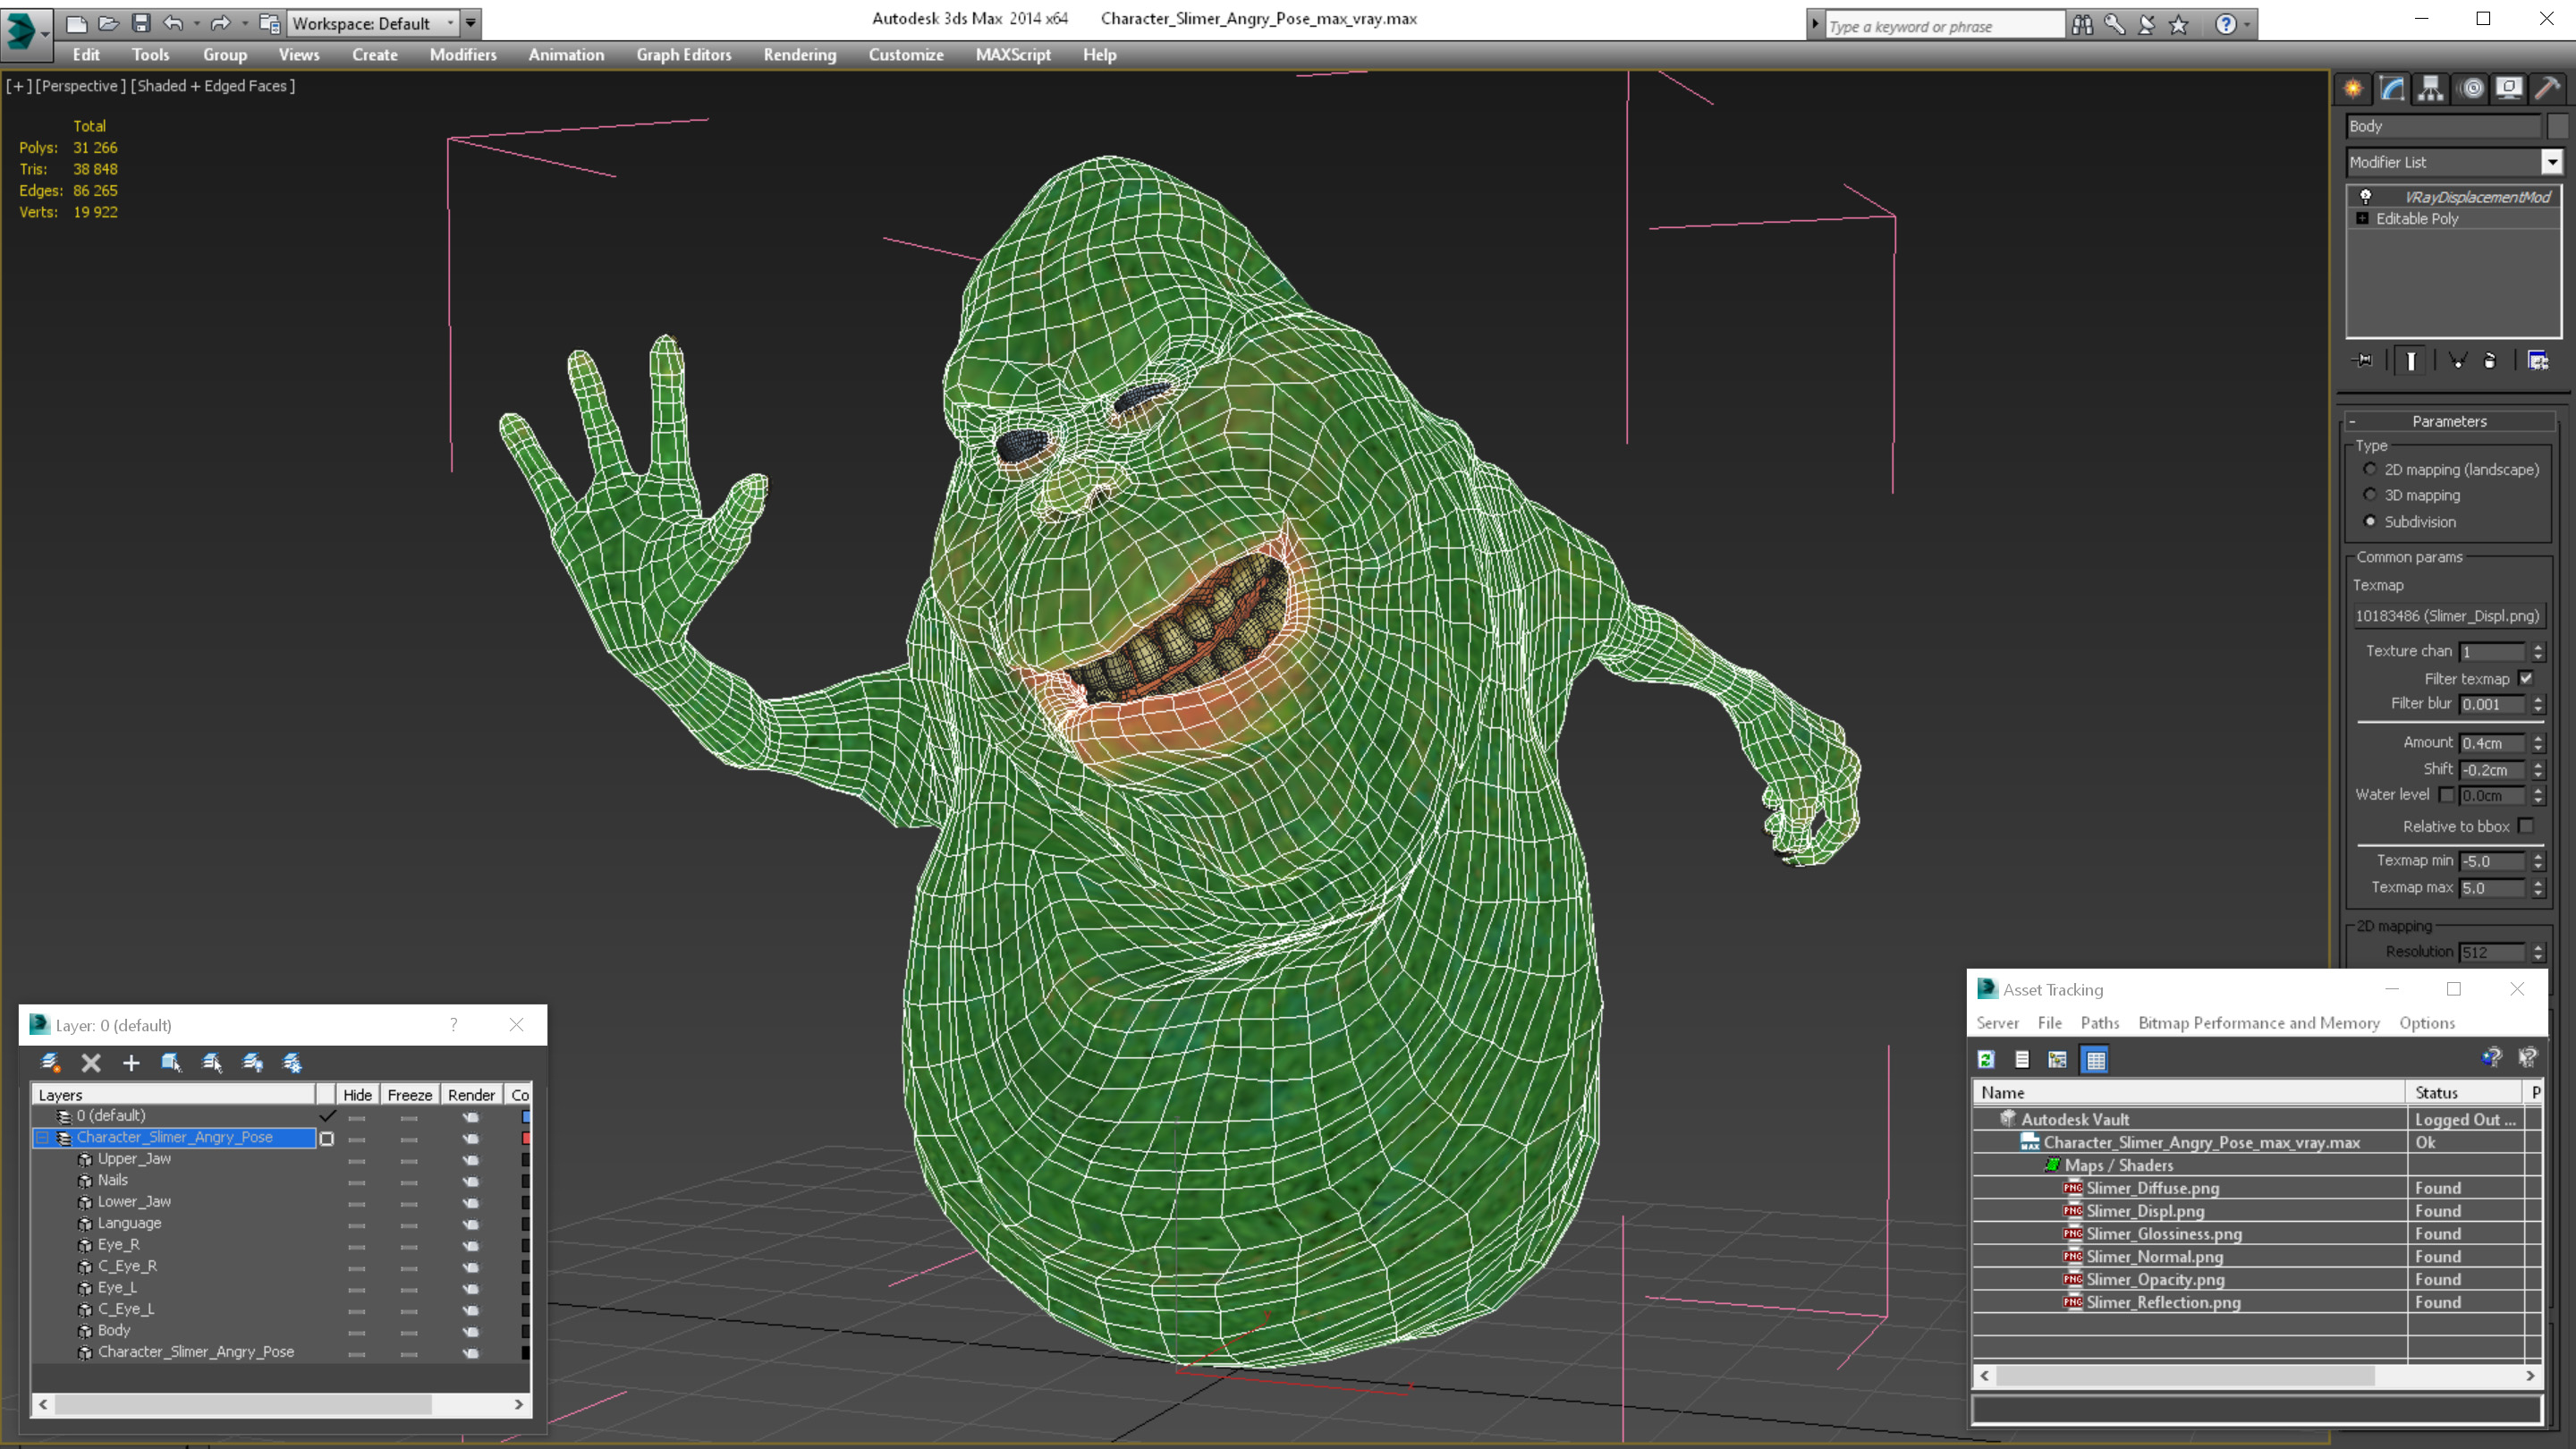
Task: Click the Slimer_Displ.png Texmap button
Action: coord(2447,616)
